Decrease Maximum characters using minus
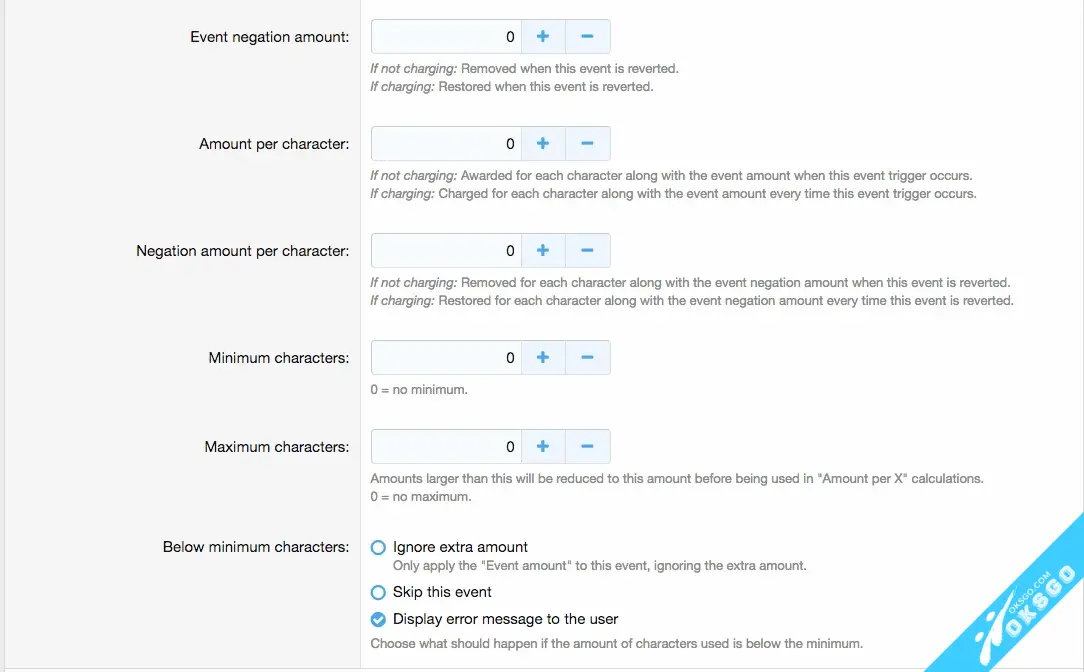The image size is (1084, 672). 587,447
